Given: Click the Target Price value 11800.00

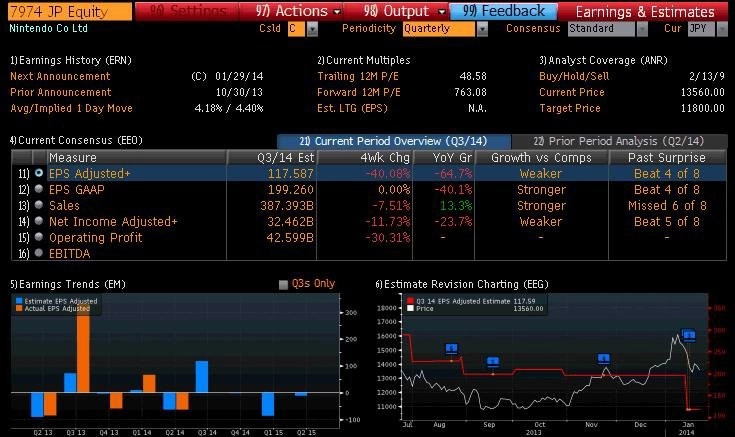Looking at the screenshot, I should [703, 108].
